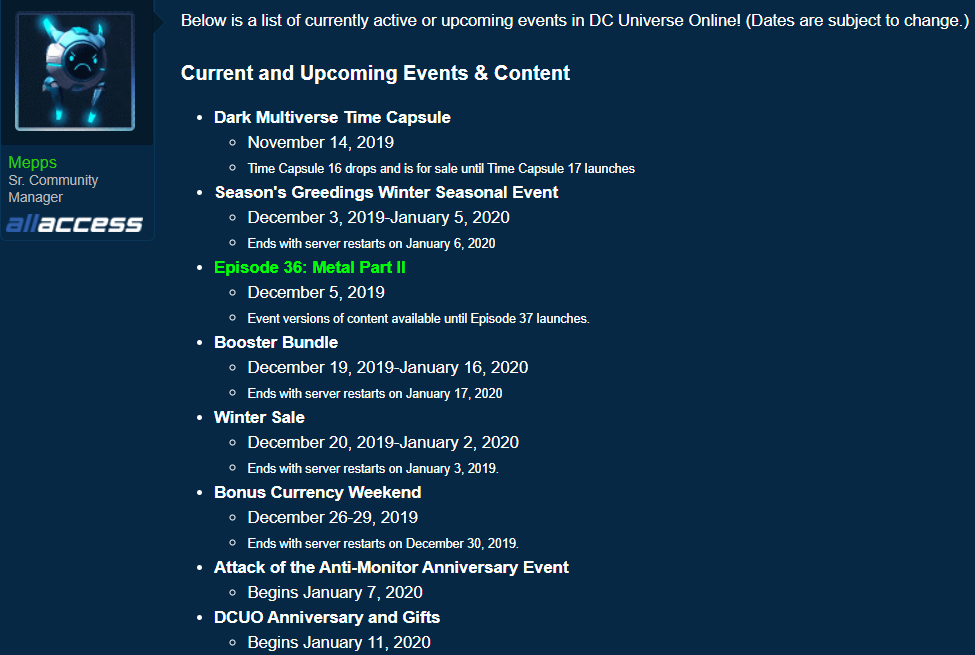Screen dimensions: 975x655
Task: Click the intro sentence about active events
Action: pyautogui.click(x=575, y=21)
